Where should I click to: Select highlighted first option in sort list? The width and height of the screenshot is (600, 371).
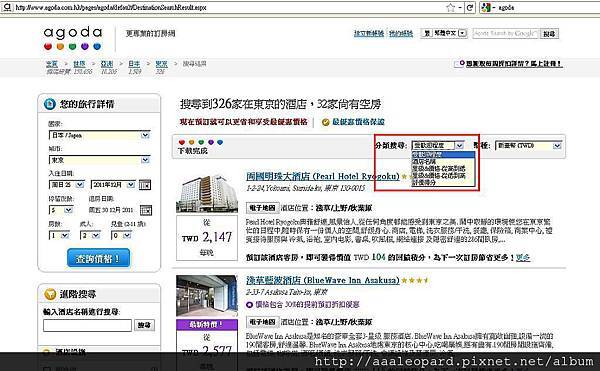point(443,155)
